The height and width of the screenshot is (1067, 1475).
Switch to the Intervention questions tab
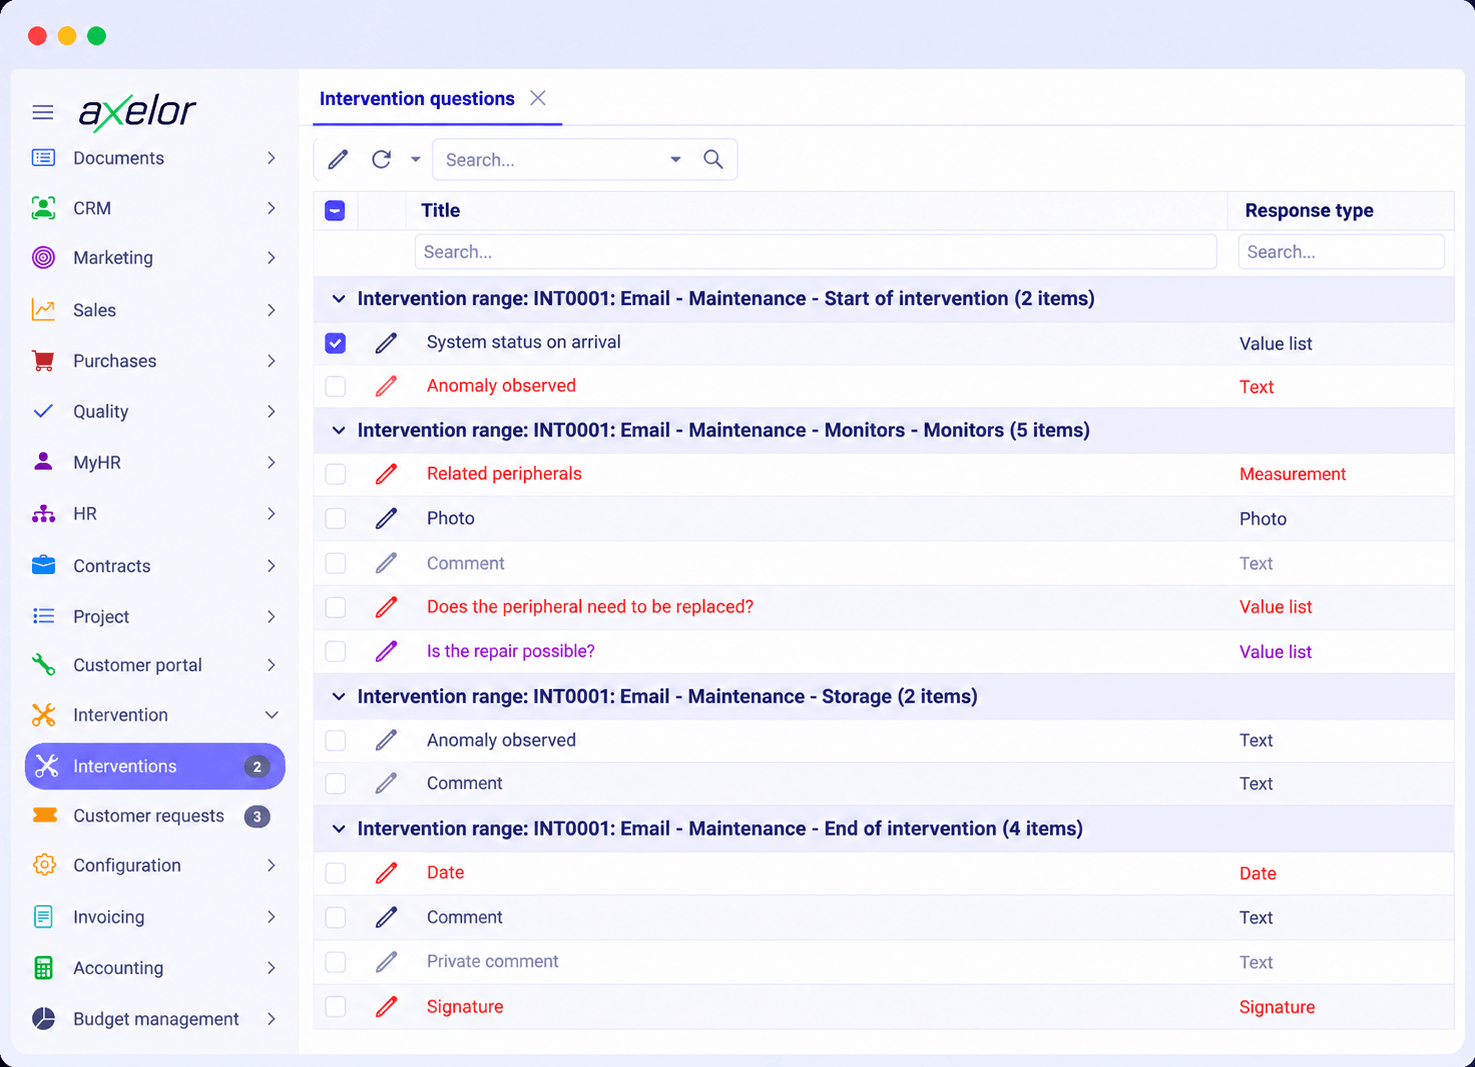point(417,98)
